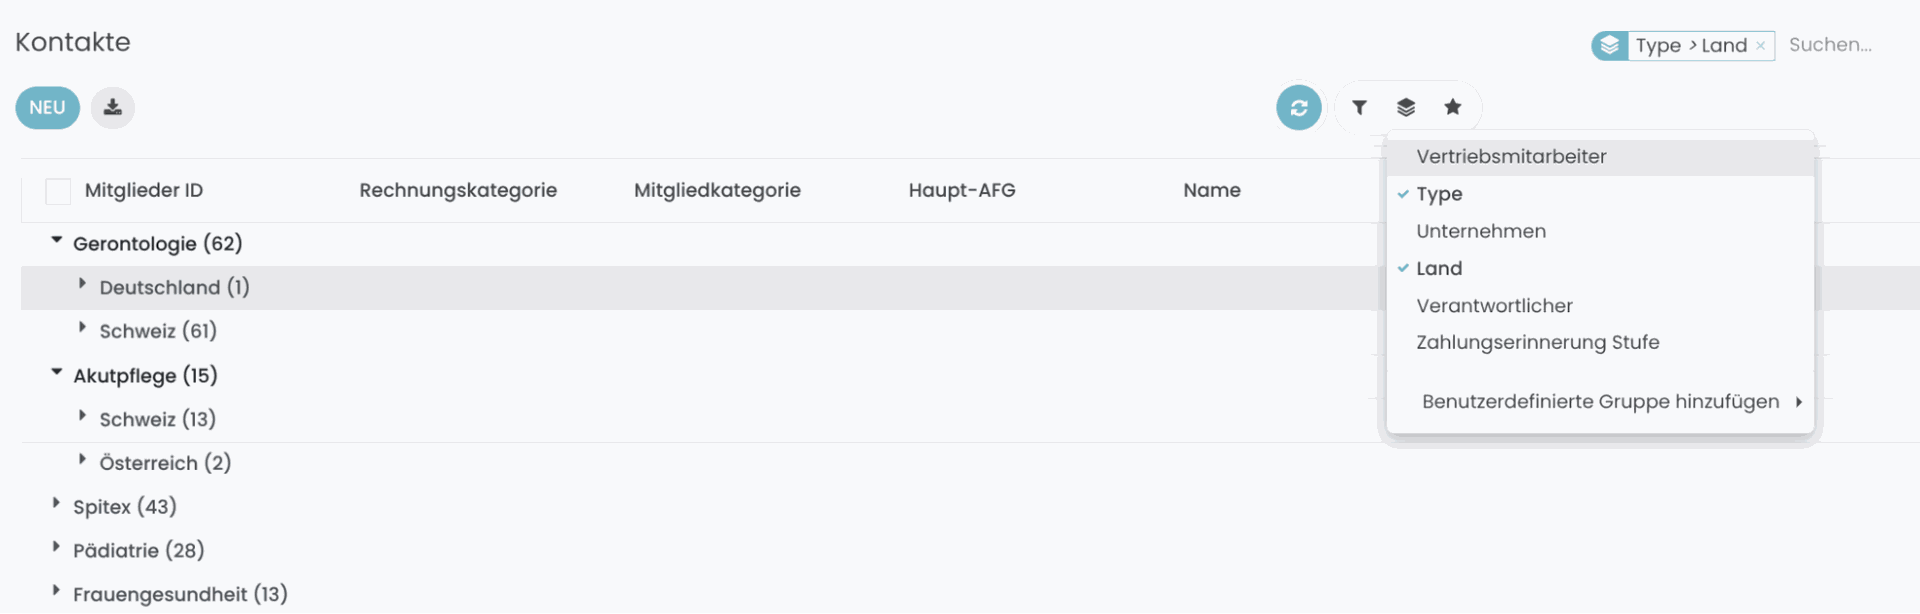The width and height of the screenshot is (1920, 614).
Task: Click the download export icon
Action: tap(113, 107)
